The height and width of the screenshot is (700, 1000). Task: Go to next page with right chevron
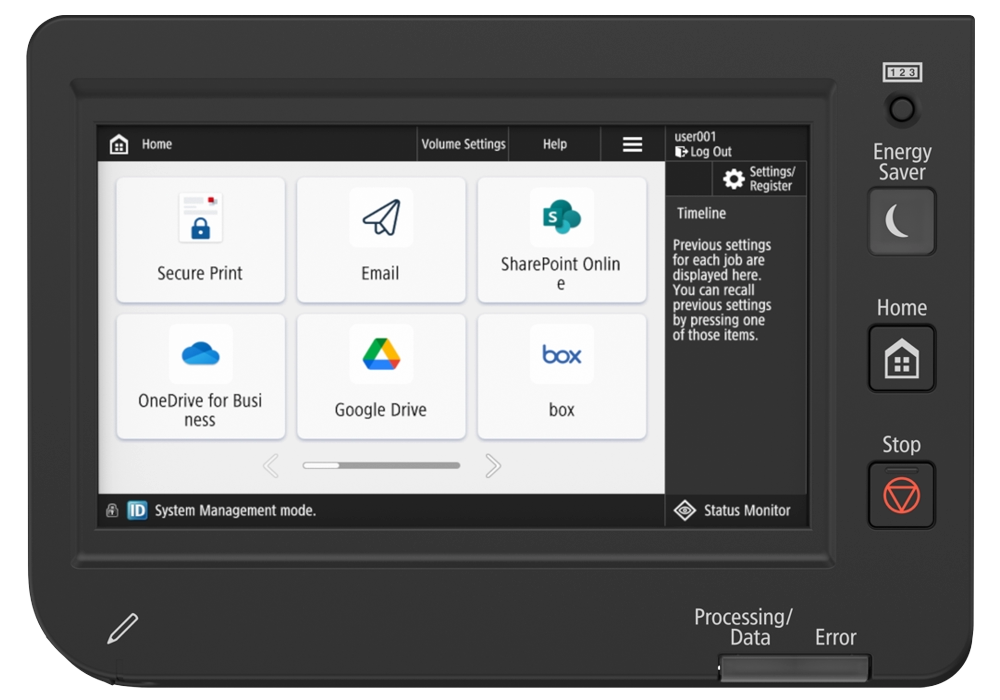492,466
